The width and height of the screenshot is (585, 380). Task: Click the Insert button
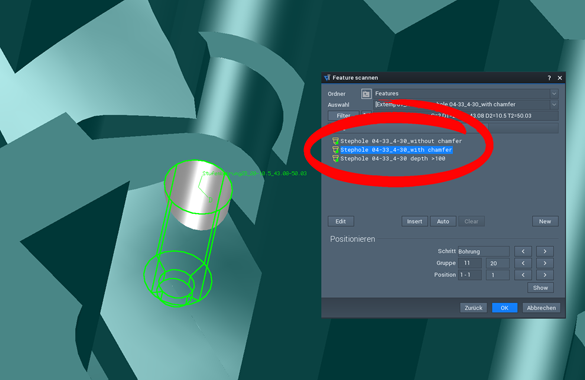tap(414, 222)
